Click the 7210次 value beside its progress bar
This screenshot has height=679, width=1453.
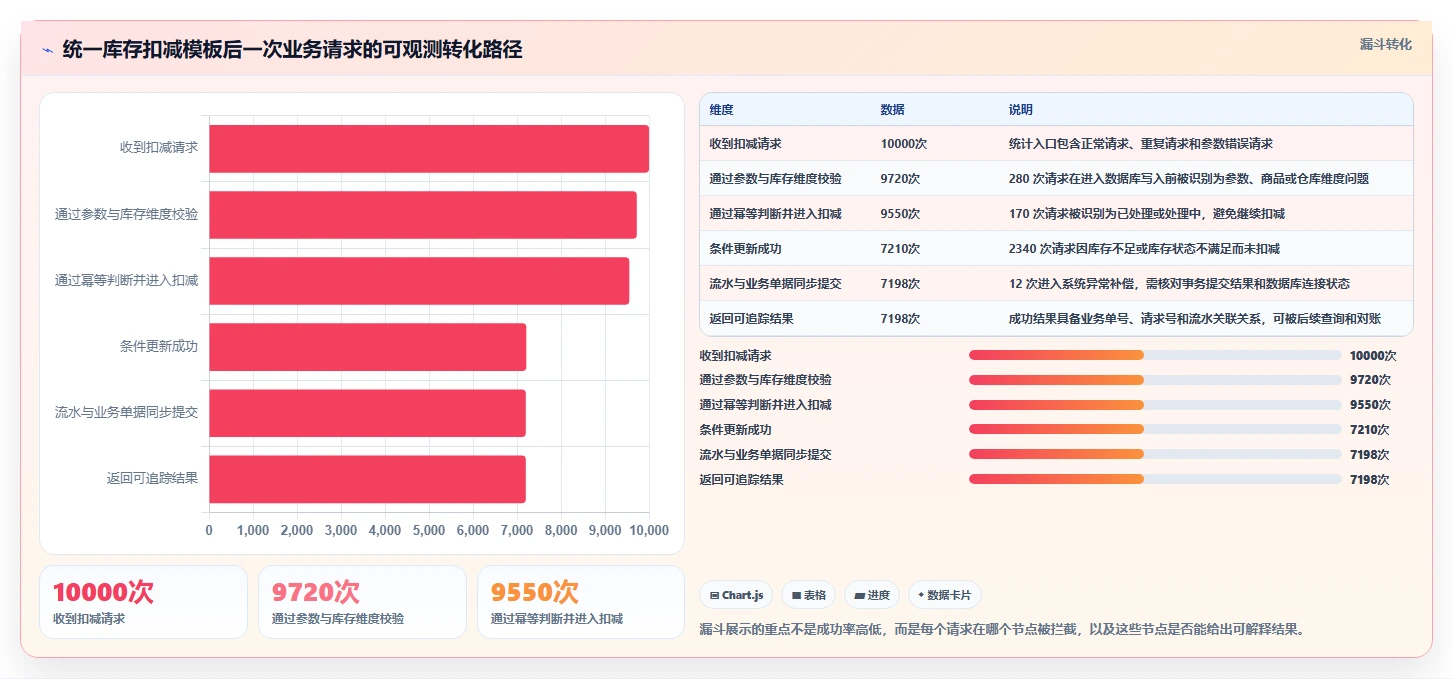pyautogui.click(x=1369, y=430)
